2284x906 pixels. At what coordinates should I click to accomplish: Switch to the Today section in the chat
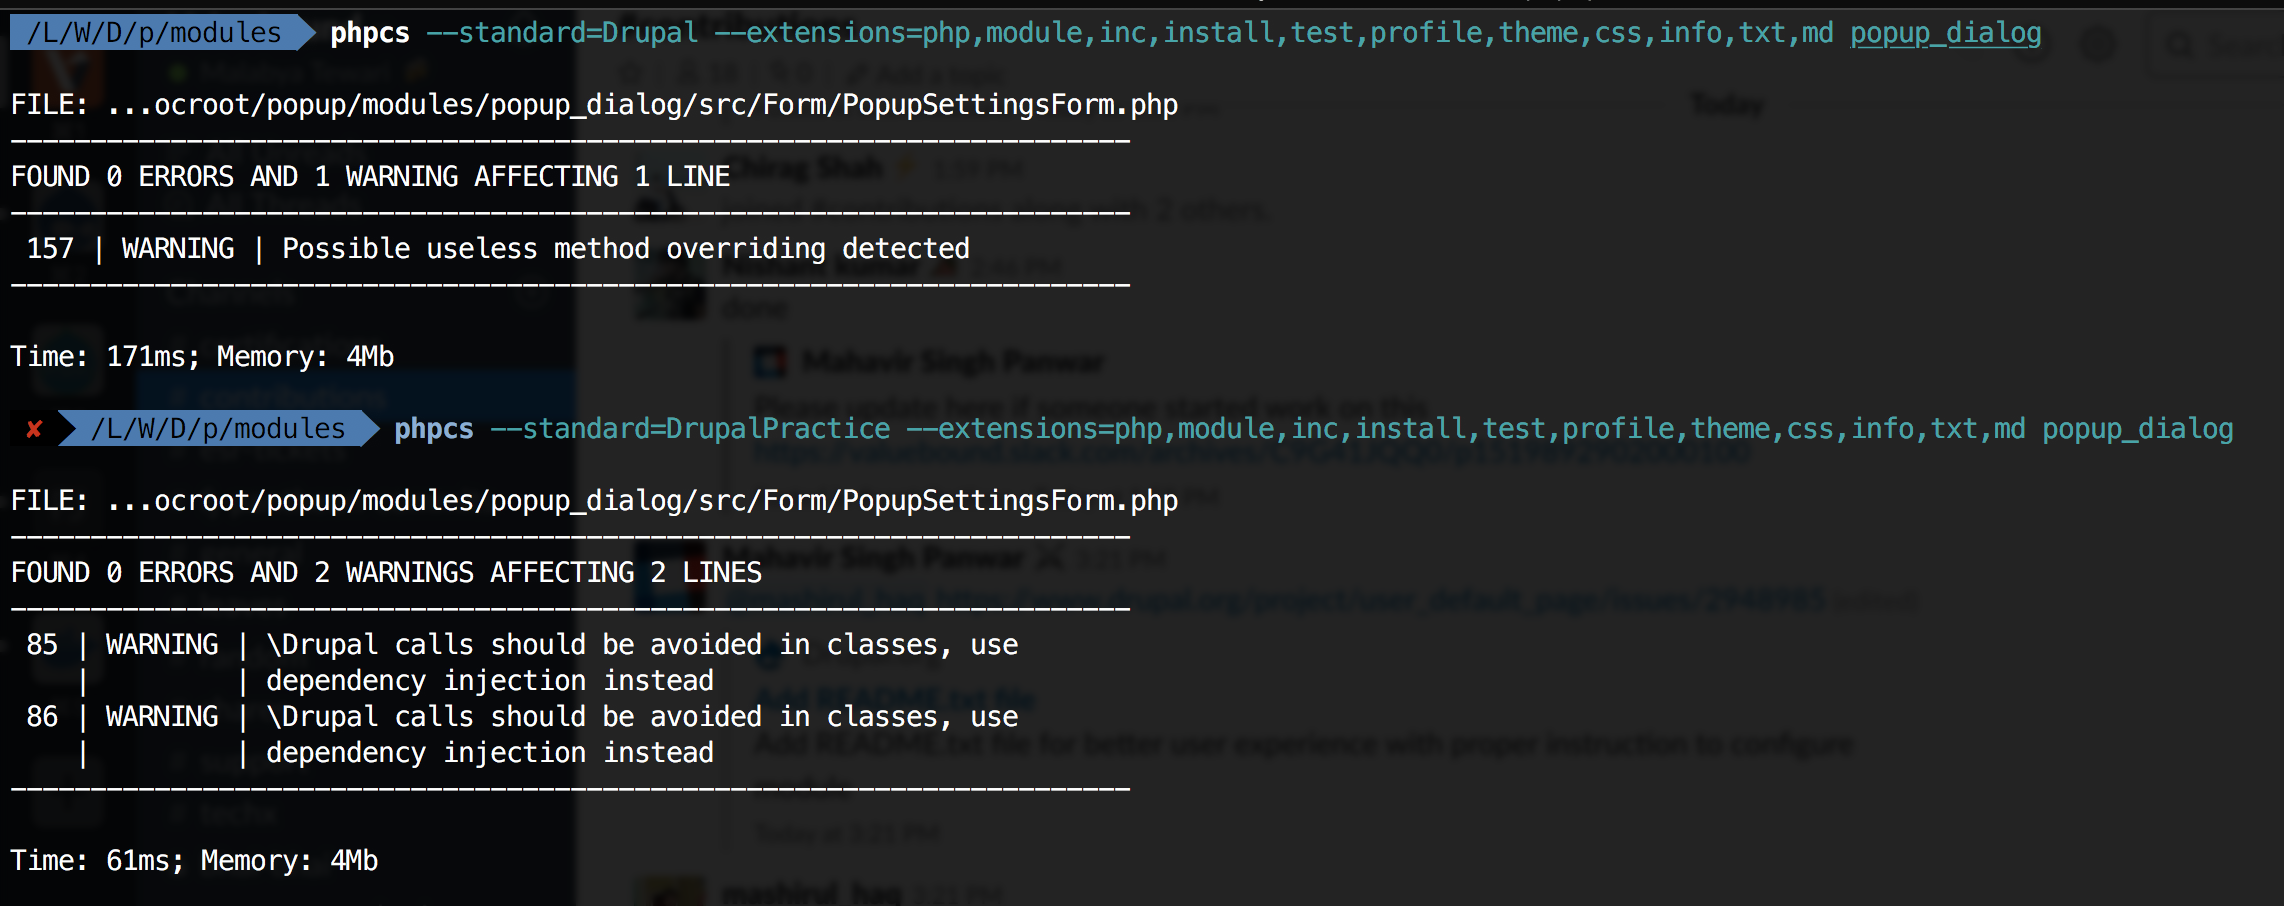coord(1726,104)
